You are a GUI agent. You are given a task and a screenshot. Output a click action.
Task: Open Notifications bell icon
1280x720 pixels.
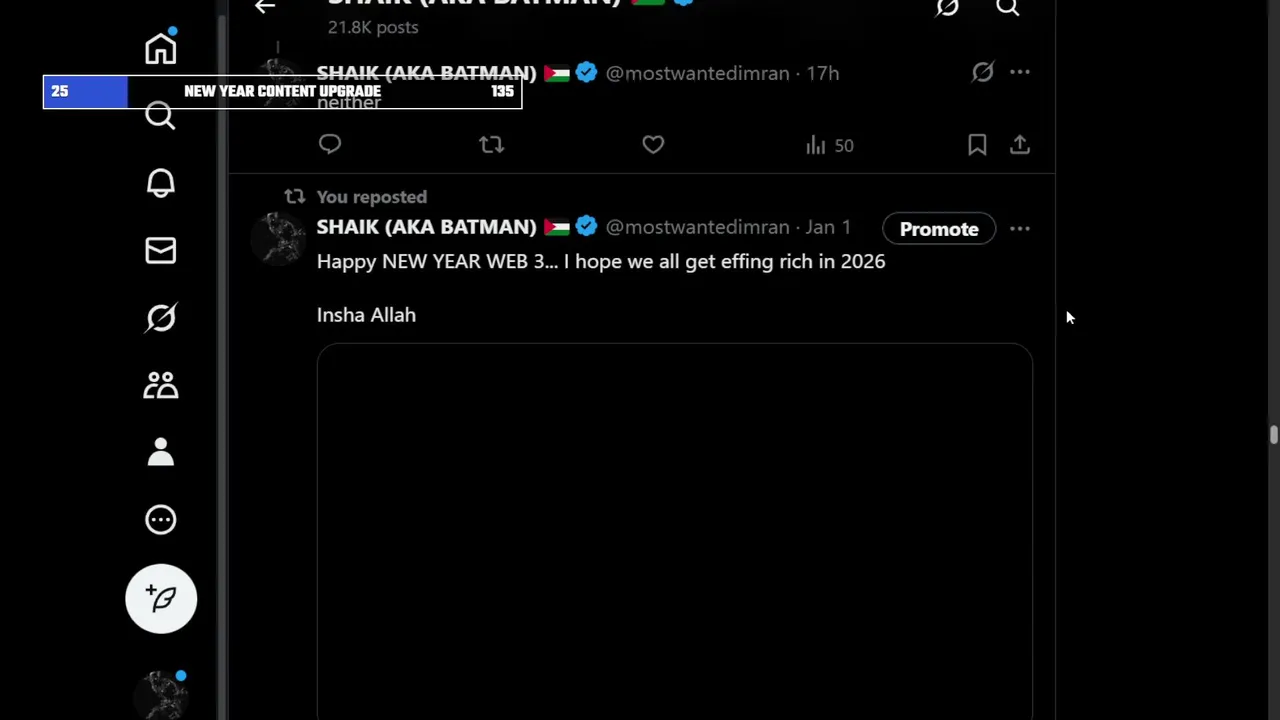(x=160, y=184)
